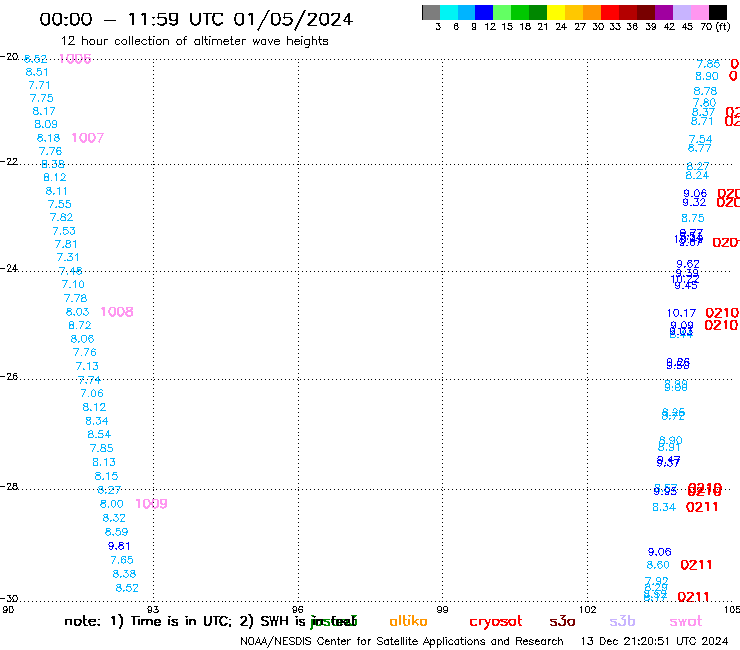Click the latitude axis label -26
740x650 pixels.
coord(9,377)
